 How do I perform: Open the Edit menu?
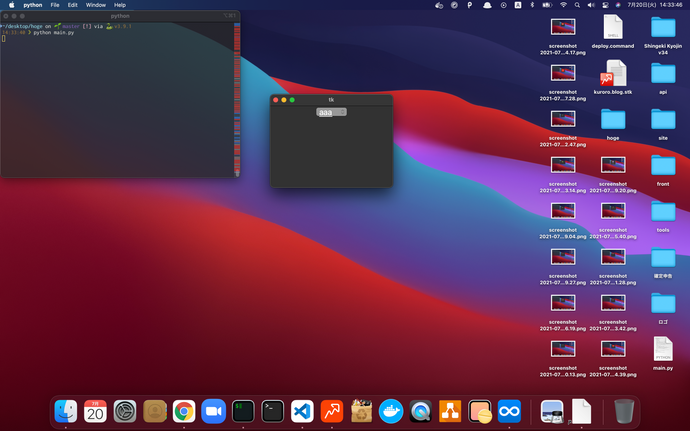tap(73, 5)
